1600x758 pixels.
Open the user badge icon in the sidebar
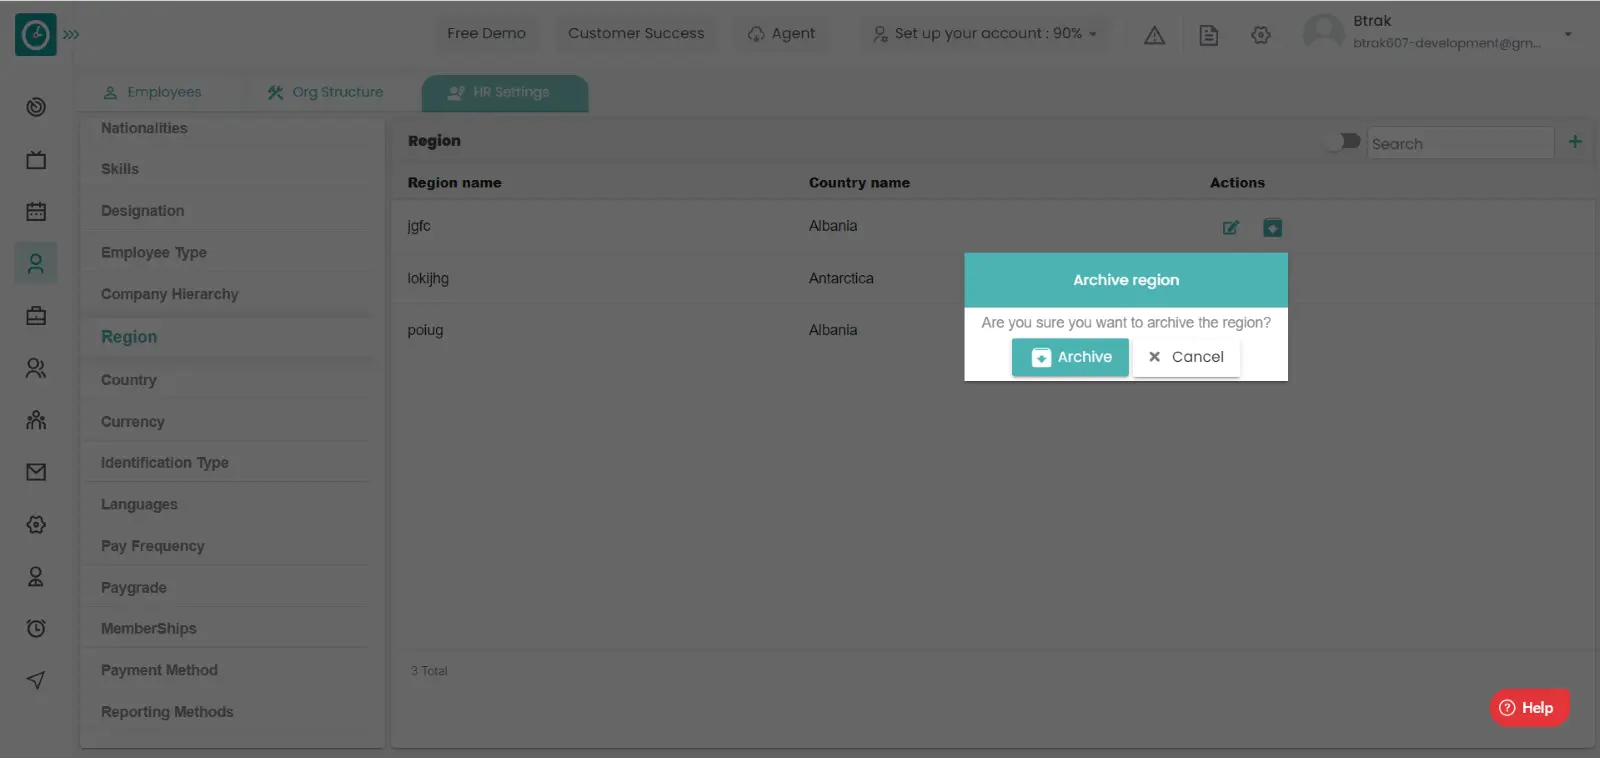point(36,576)
